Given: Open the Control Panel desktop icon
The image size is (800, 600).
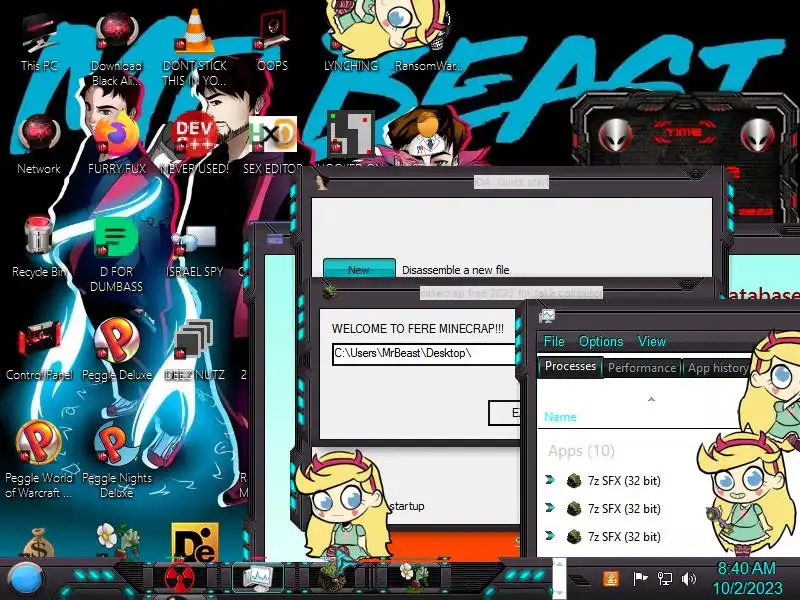Looking at the screenshot, I should point(39,352).
